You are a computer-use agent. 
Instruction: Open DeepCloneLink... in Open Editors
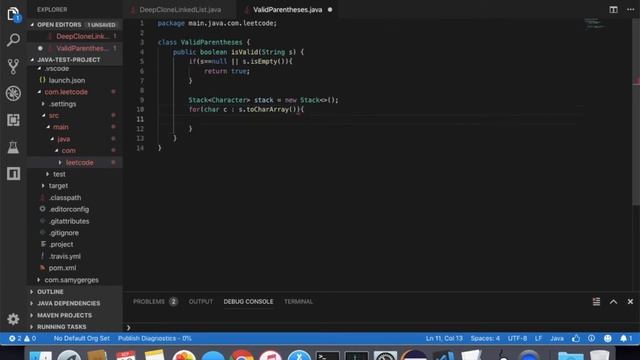click(x=75, y=36)
